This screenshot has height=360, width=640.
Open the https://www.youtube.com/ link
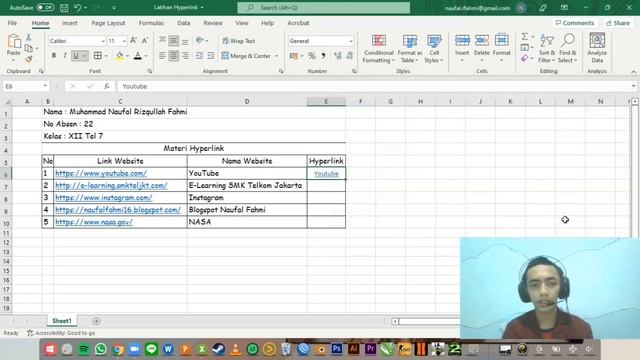click(x=101, y=173)
